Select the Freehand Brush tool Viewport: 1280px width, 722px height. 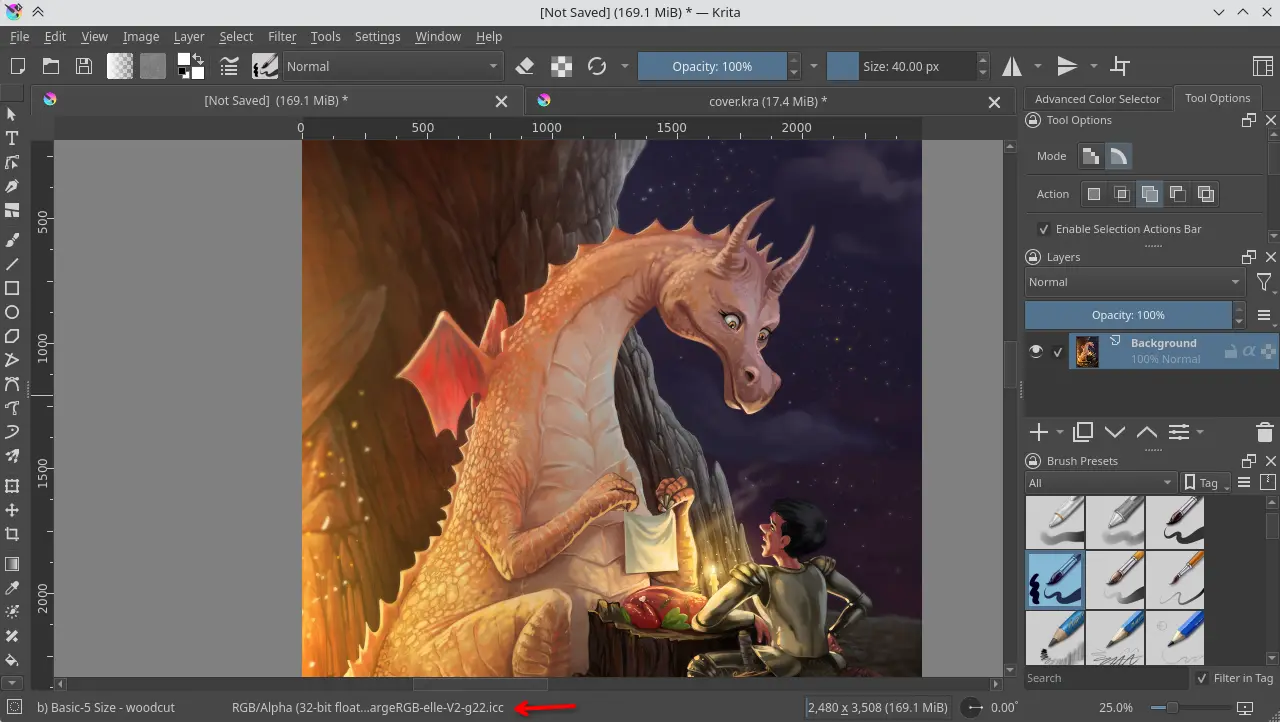pyautogui.click(x=12, y=240)
